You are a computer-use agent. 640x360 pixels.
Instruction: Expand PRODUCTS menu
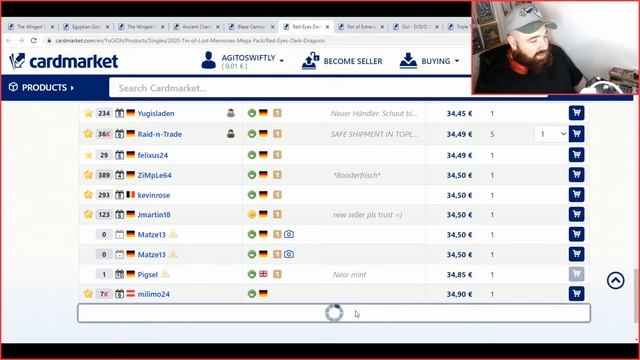click(x=42, y=87)
